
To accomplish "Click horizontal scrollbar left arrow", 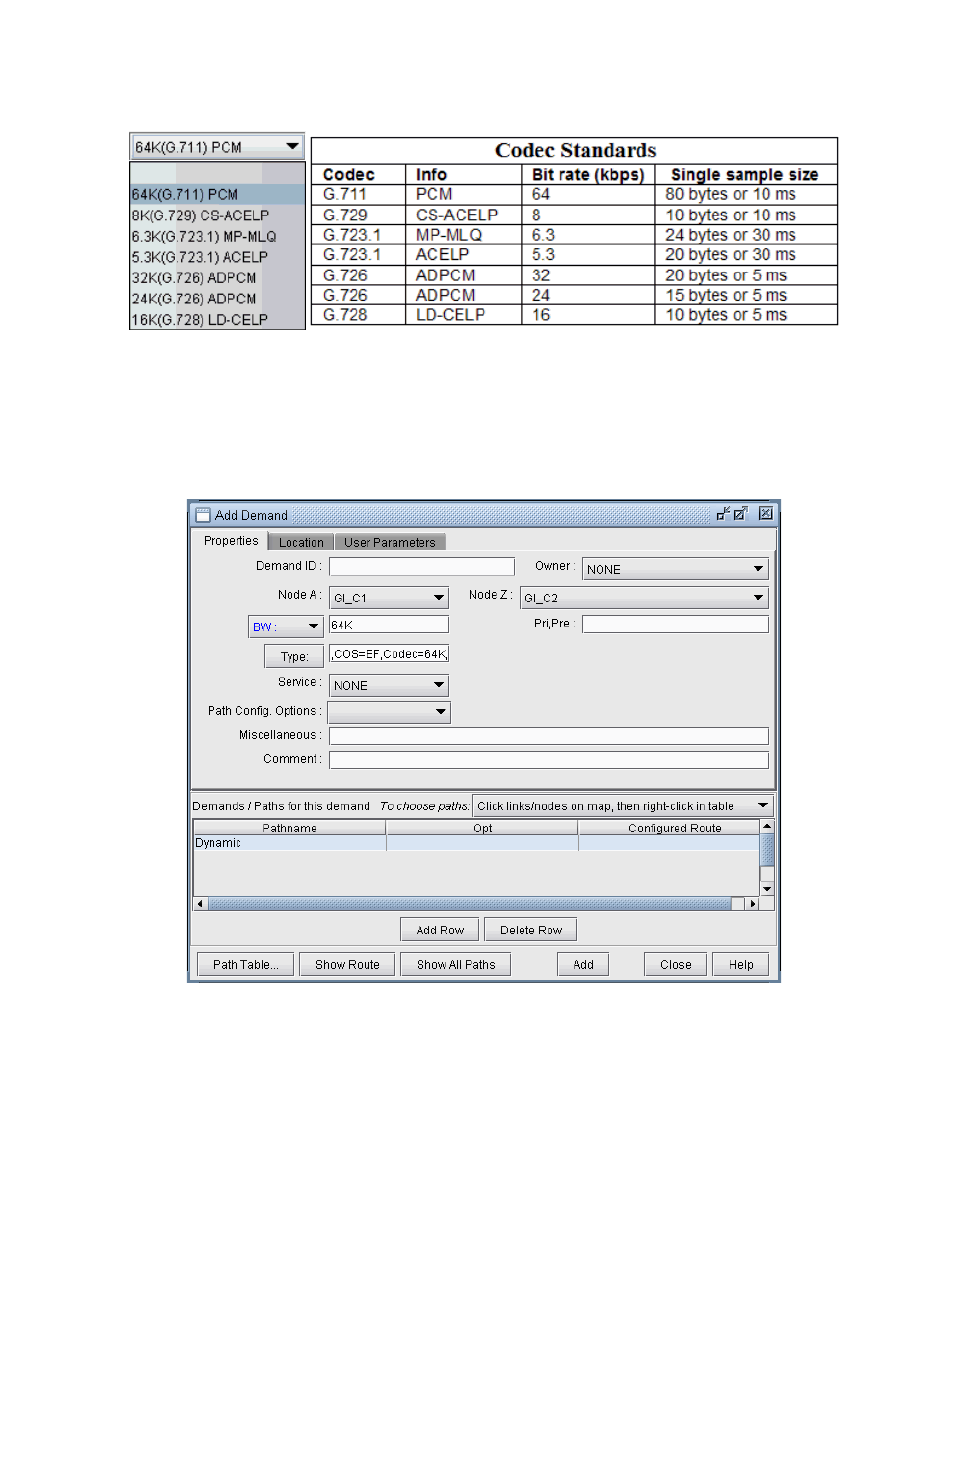I will pos(200,904).
